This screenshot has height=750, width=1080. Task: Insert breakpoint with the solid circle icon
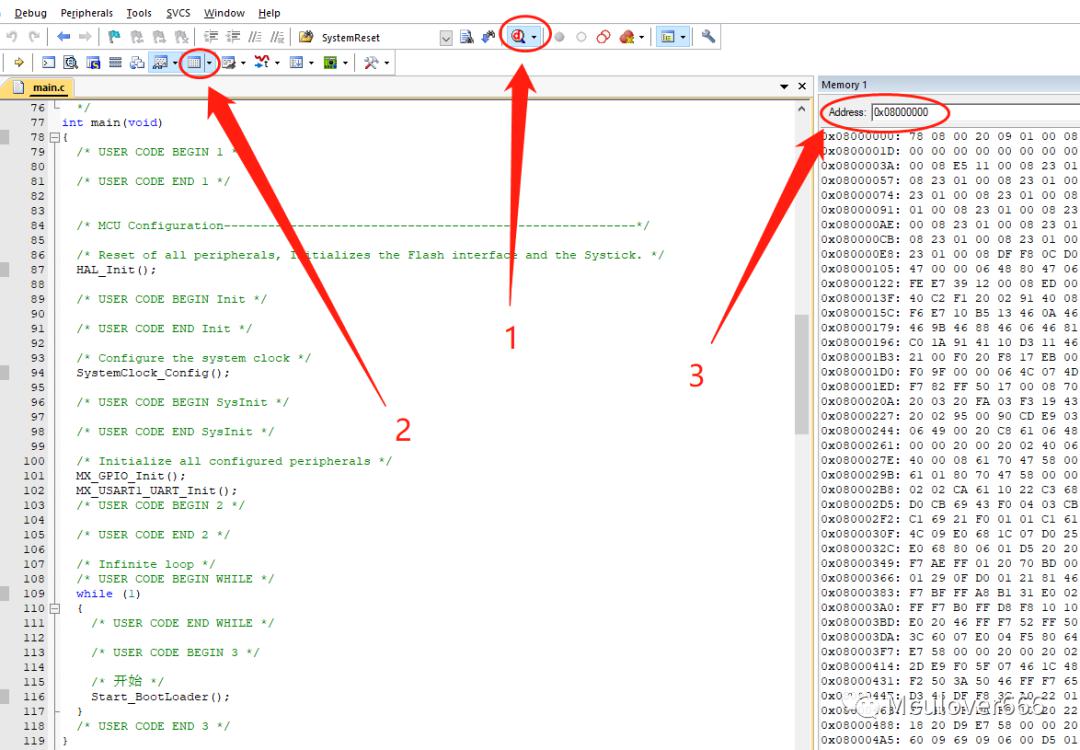559,37
